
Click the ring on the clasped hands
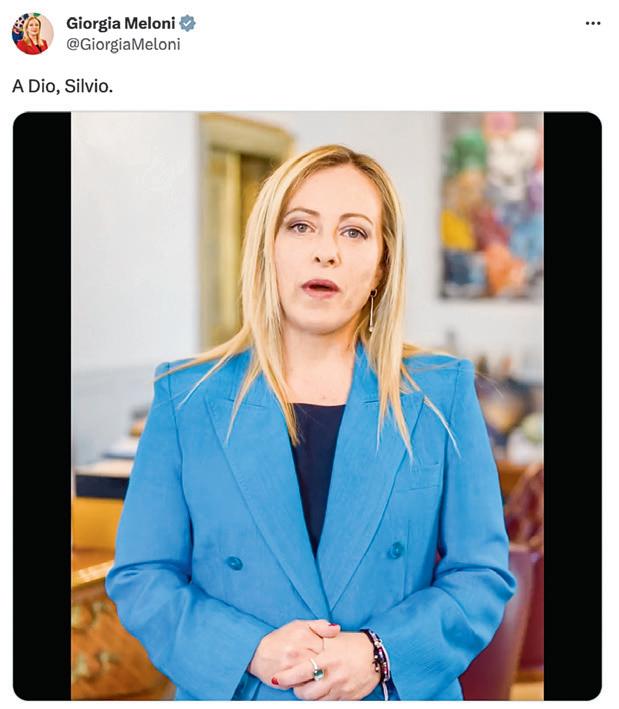[317, 669]
